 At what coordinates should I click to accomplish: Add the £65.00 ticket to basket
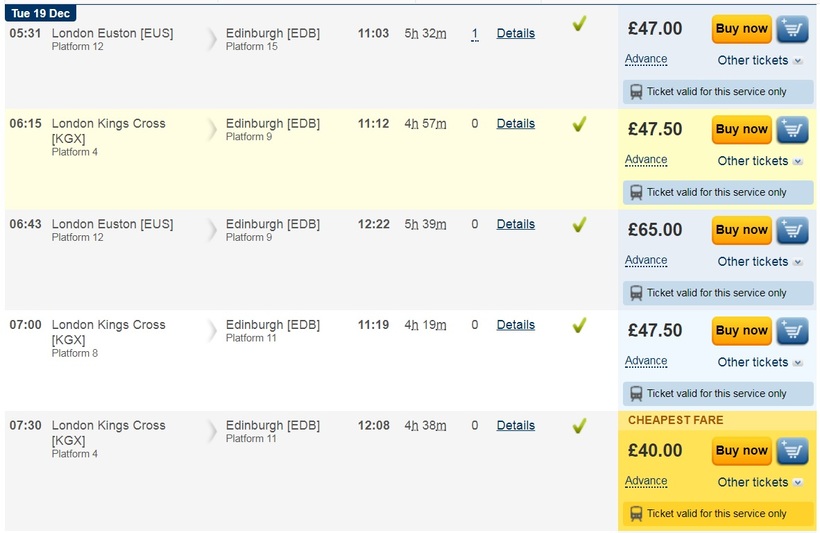click(793, 230)
